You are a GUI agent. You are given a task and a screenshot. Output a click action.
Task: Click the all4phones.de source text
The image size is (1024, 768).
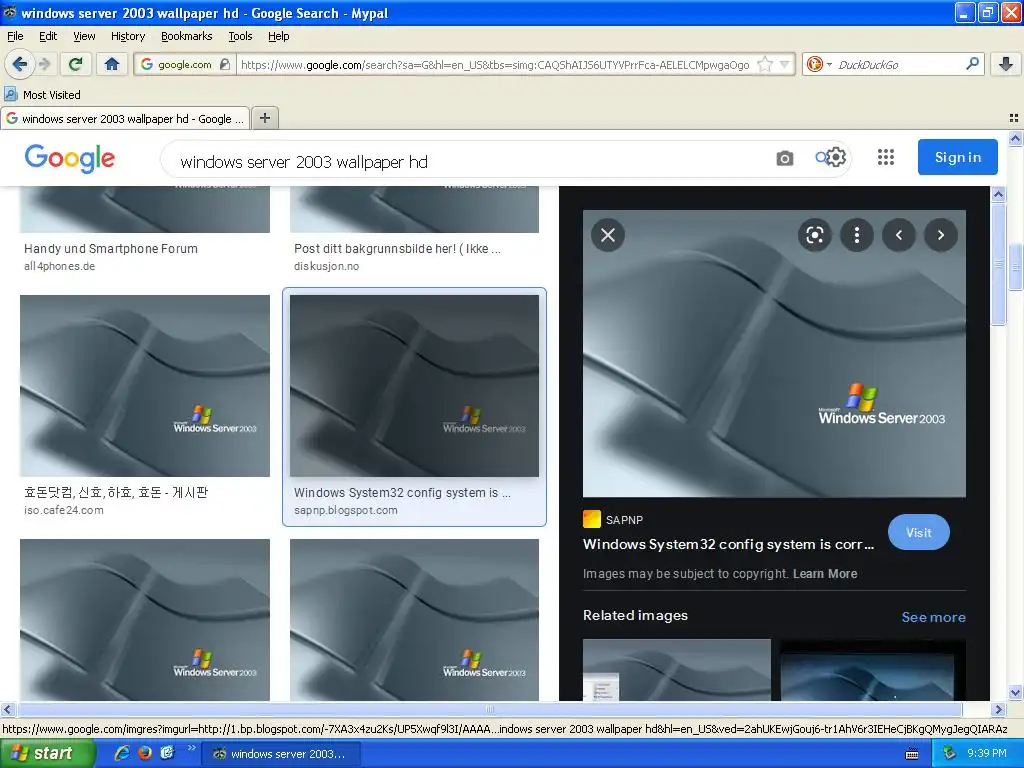[x=59, y=266]
